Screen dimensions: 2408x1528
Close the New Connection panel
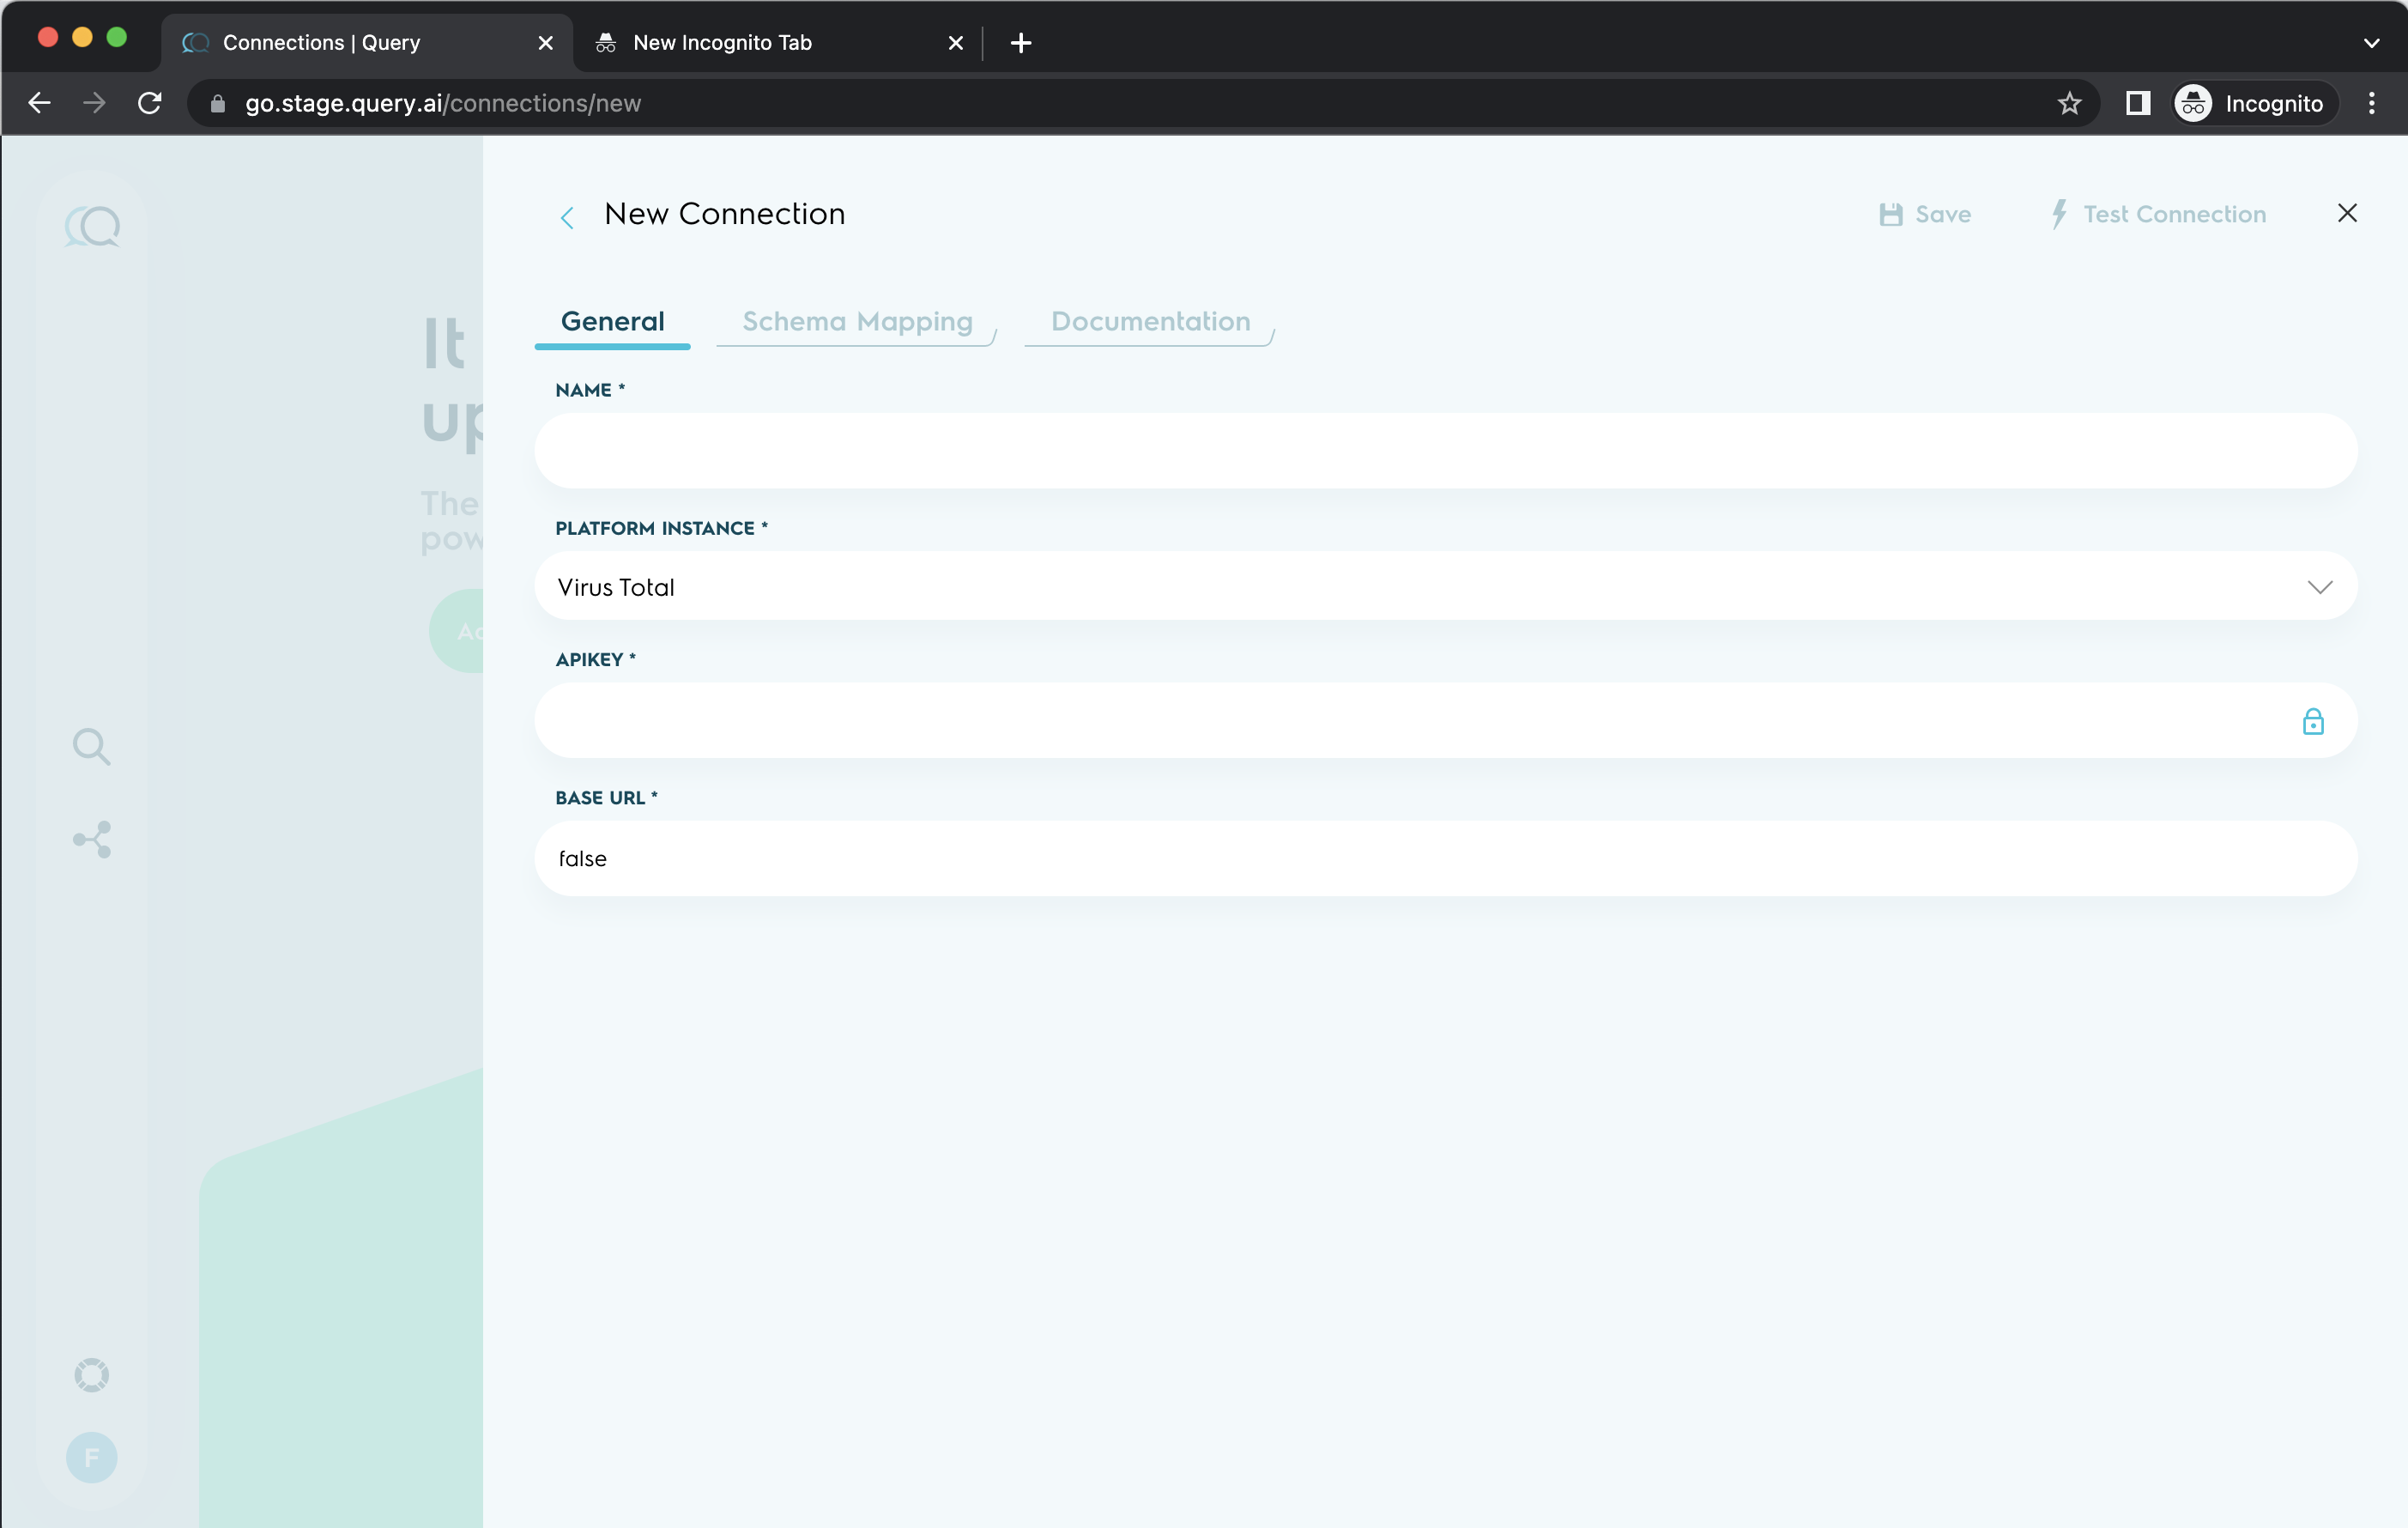click(2347, 213)
